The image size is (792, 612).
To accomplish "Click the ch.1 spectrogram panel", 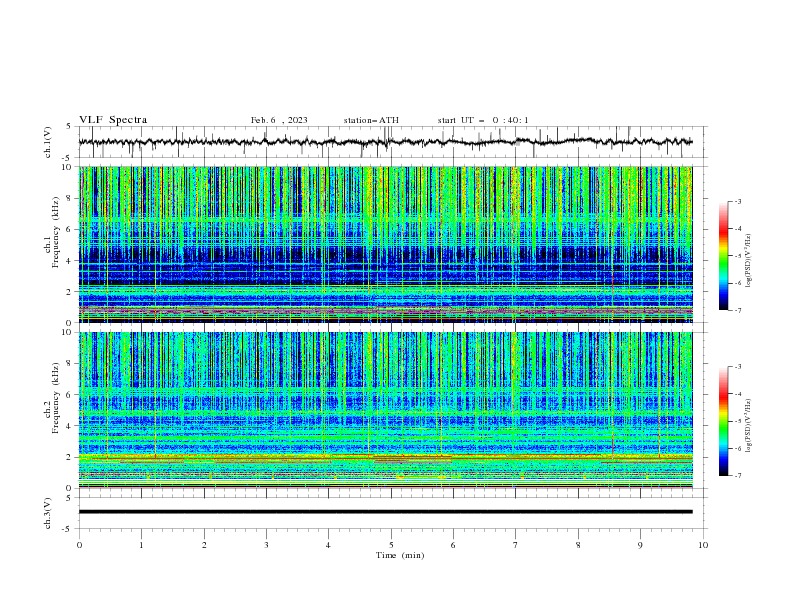I will [385, 244].
